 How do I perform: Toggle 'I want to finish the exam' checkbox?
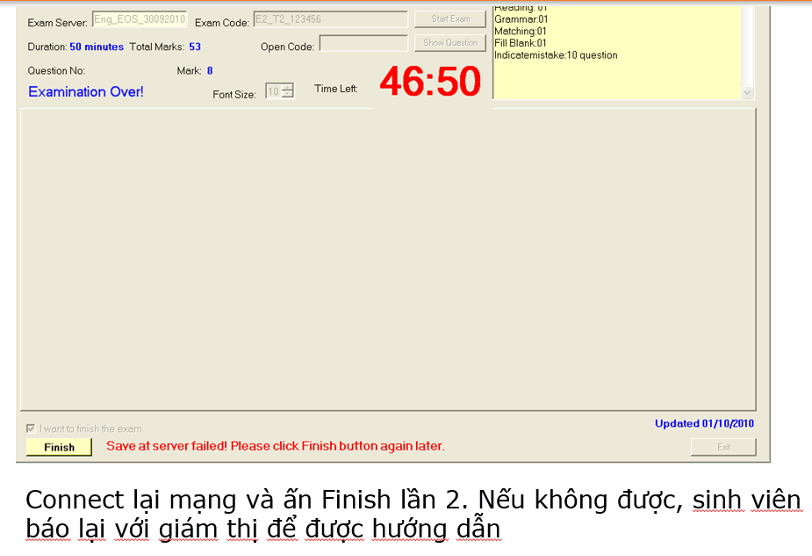[x=30, y=429]
